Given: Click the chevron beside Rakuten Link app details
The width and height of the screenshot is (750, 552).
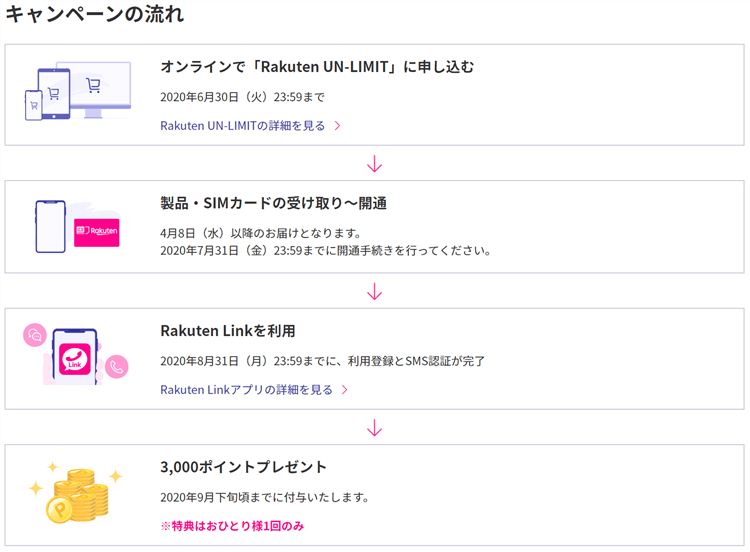Looking at the screenshot, I should point(345,390).
